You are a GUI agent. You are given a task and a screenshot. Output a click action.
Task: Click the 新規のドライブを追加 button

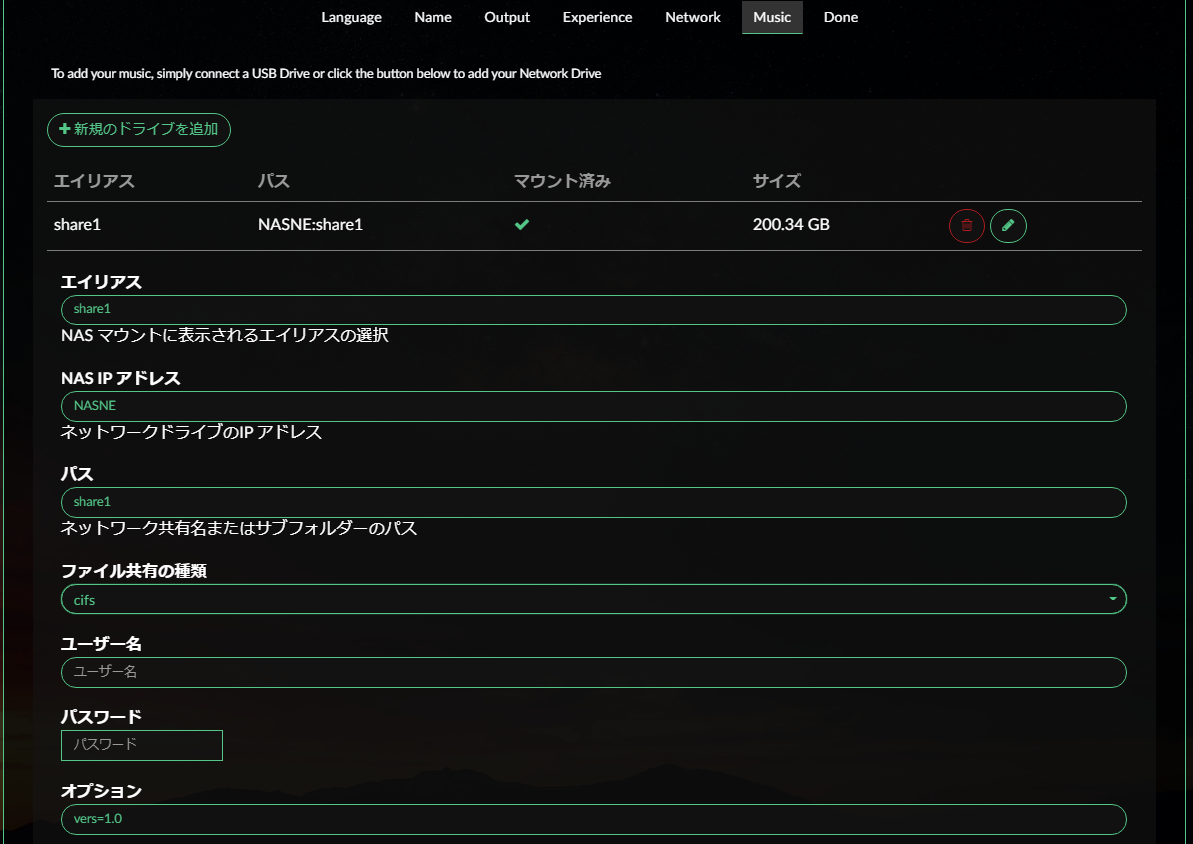(x=138, y=129)
